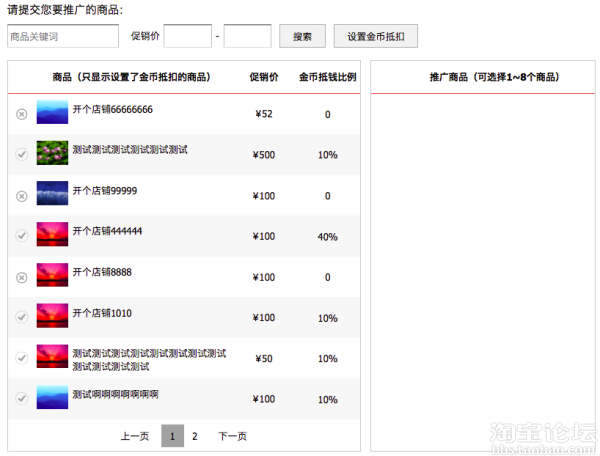
Task: Open mountain thumbnail of 测试啊啊啊啊啊啊啊
Action: click(52, 397)
